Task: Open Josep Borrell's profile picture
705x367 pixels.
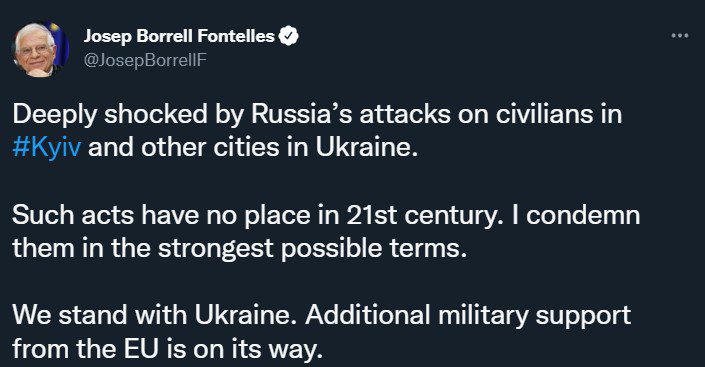Action: [x=40, y=49]
